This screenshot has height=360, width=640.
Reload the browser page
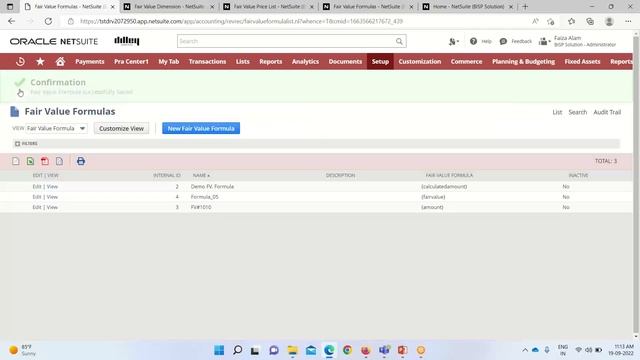[48, 21]
